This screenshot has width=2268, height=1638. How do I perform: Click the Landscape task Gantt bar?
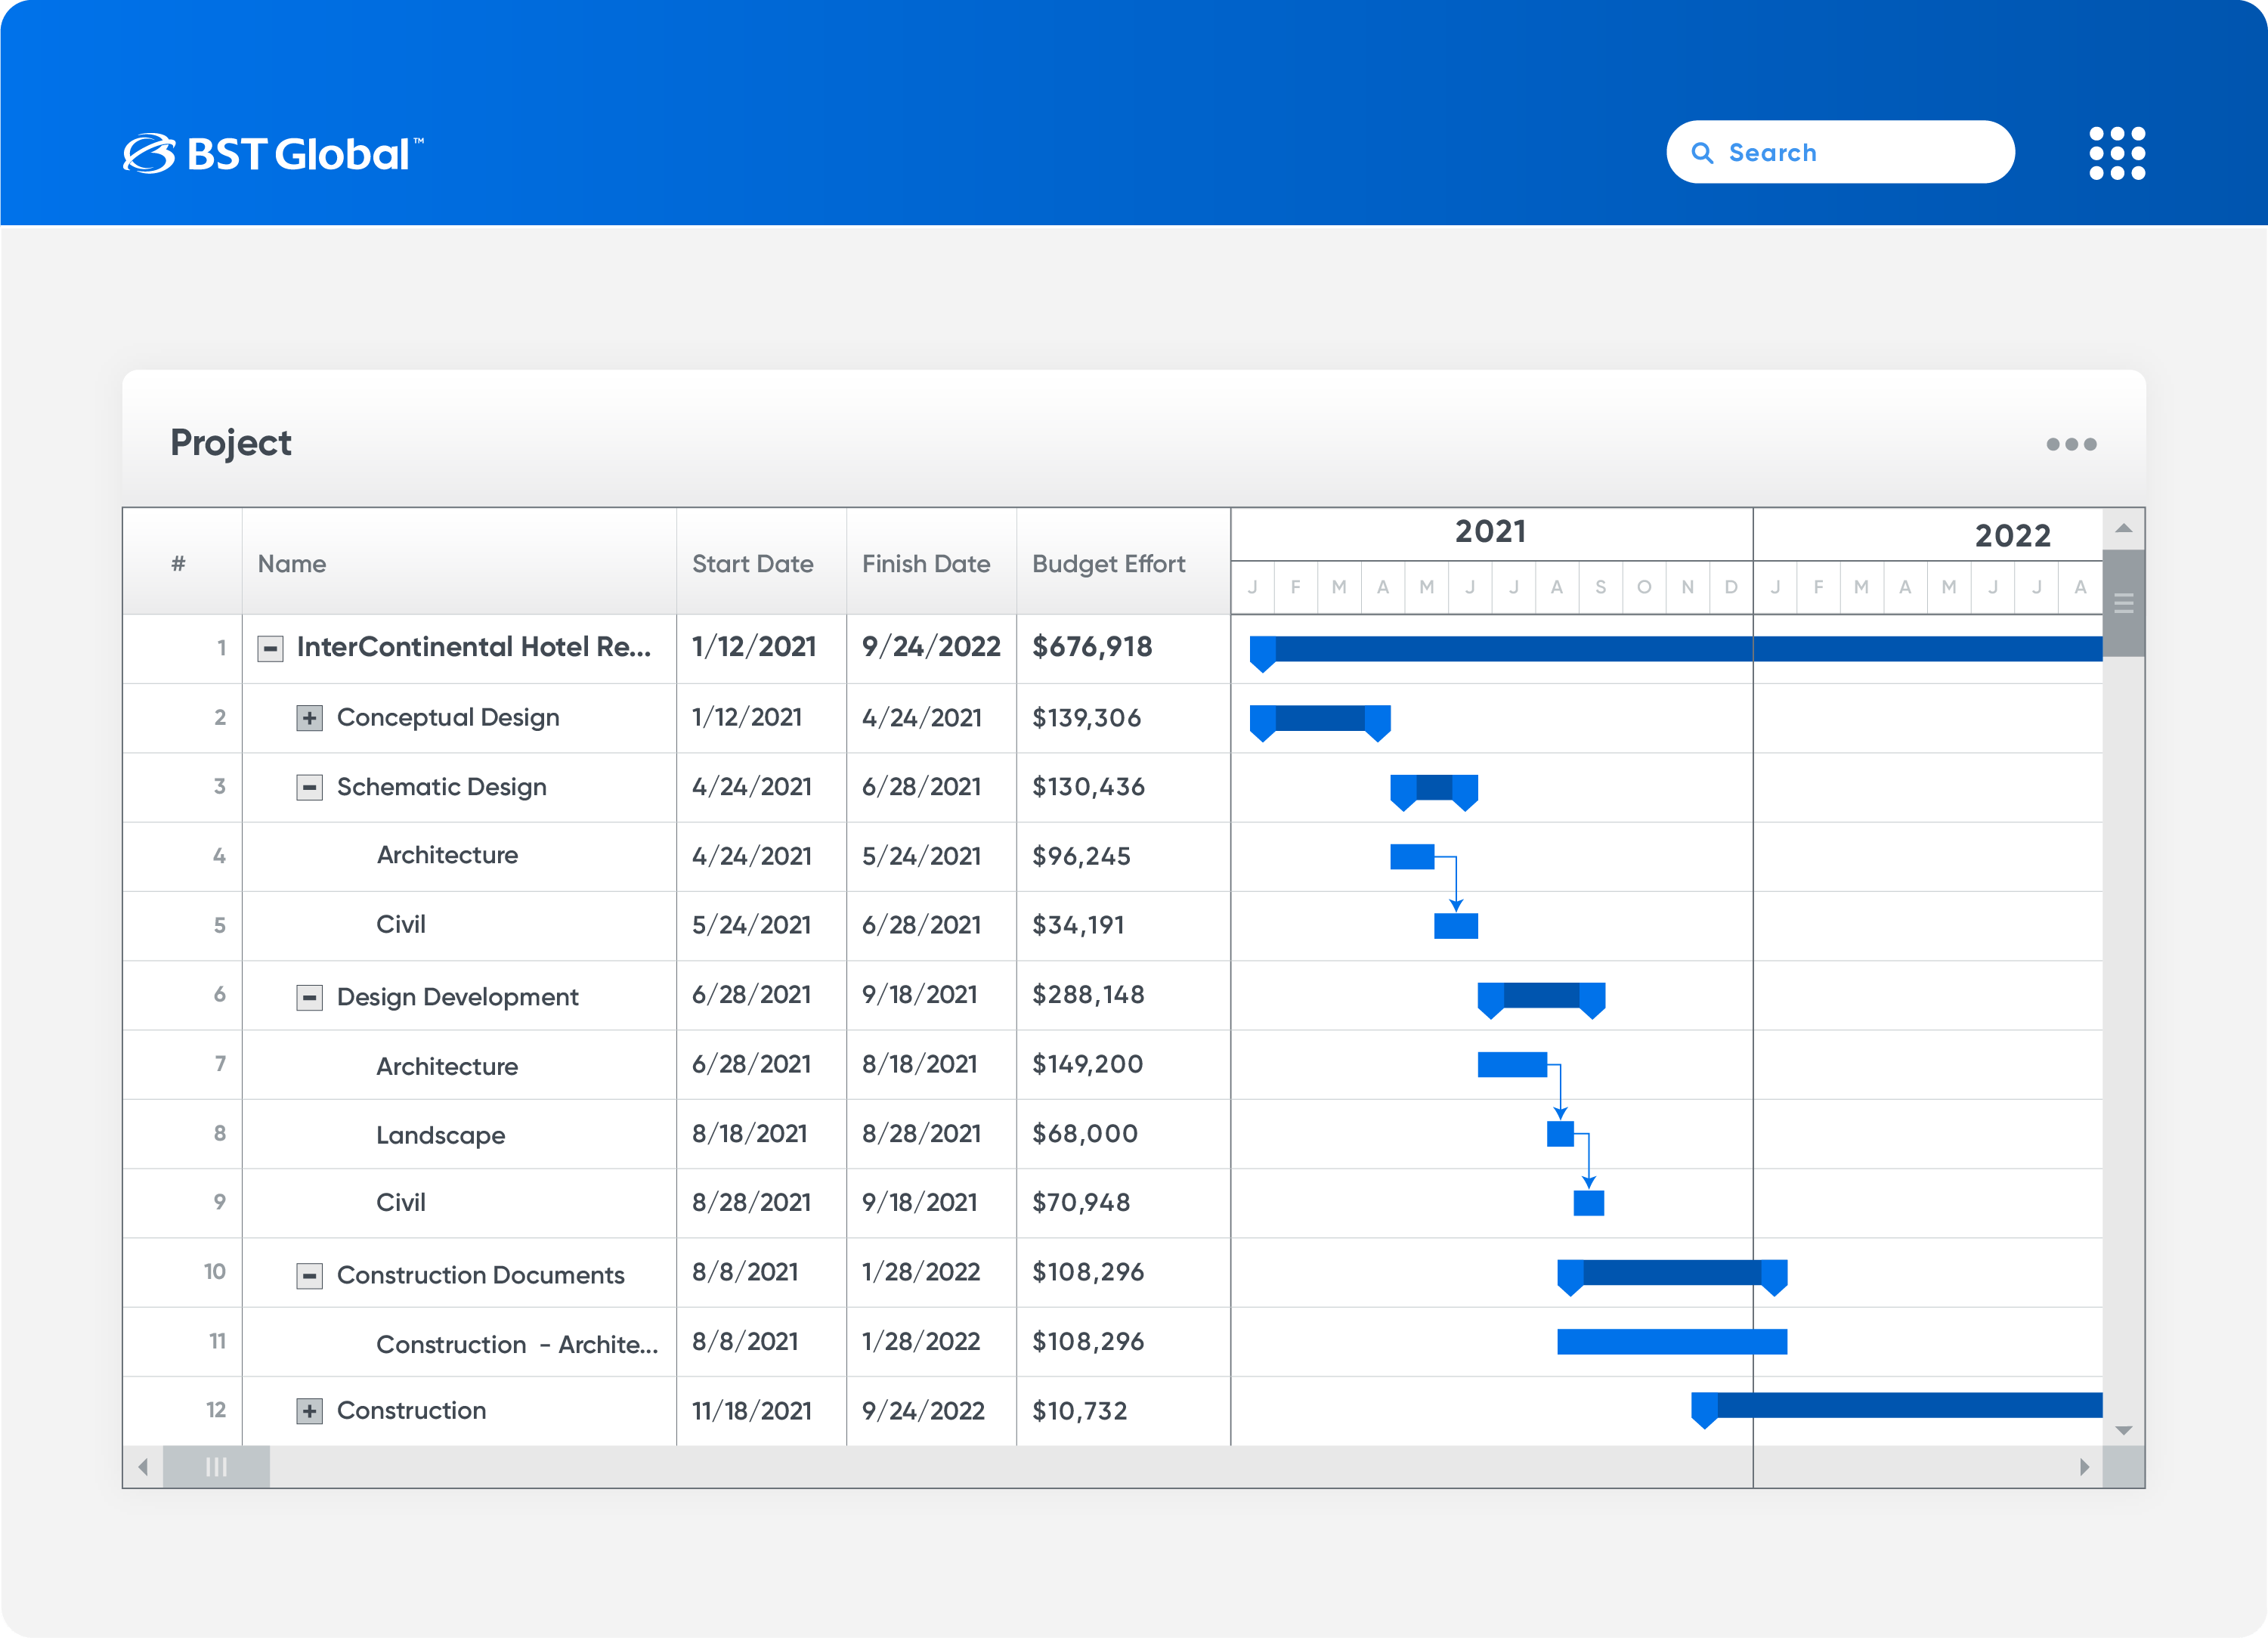(x=1560, y=1134)
